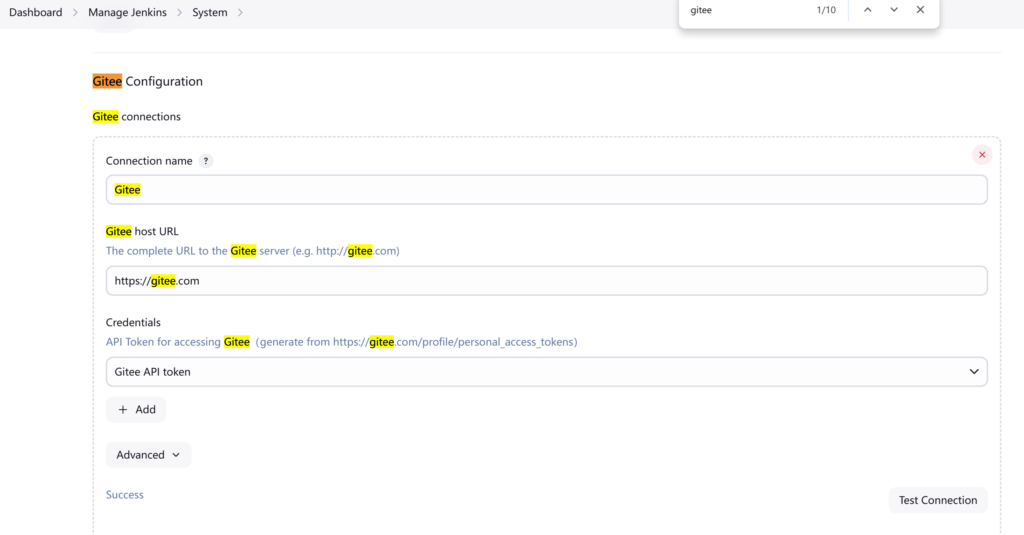Screen dimensions: 1024x535
Task: Click the Gitee Configuration heading
Action: (x=148, y=82)
